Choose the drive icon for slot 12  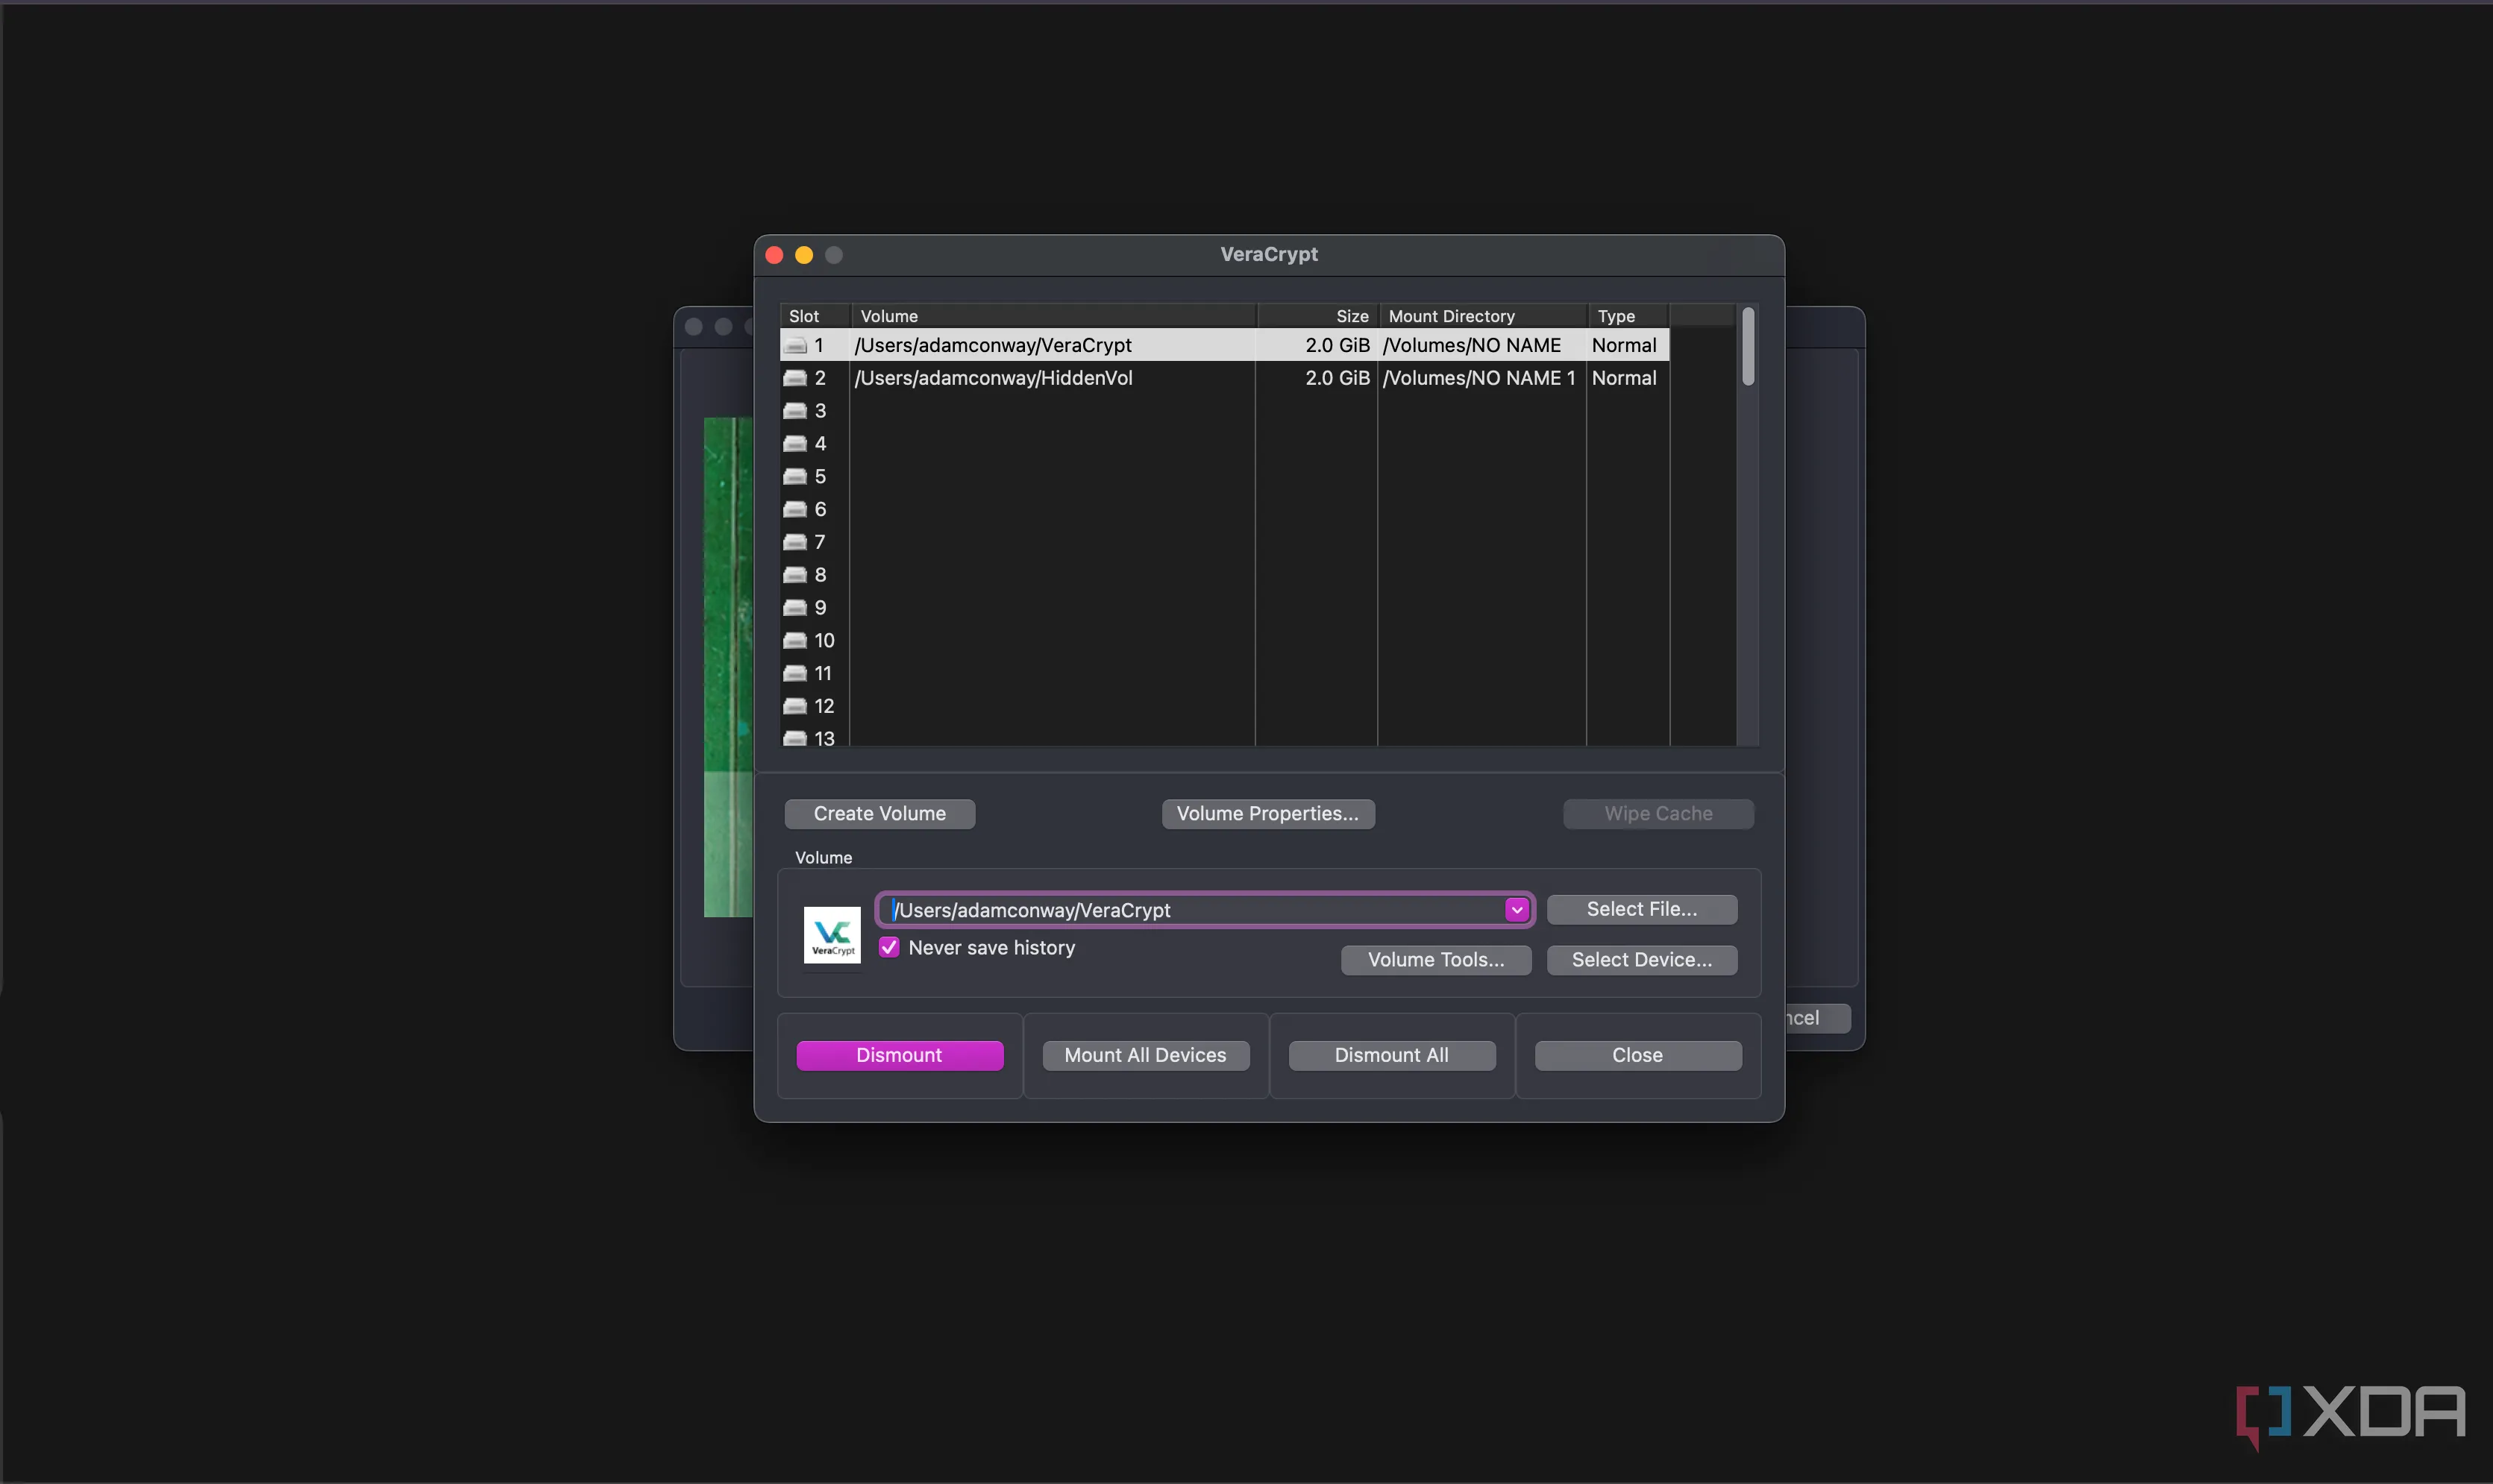click(x=795, y=707)
